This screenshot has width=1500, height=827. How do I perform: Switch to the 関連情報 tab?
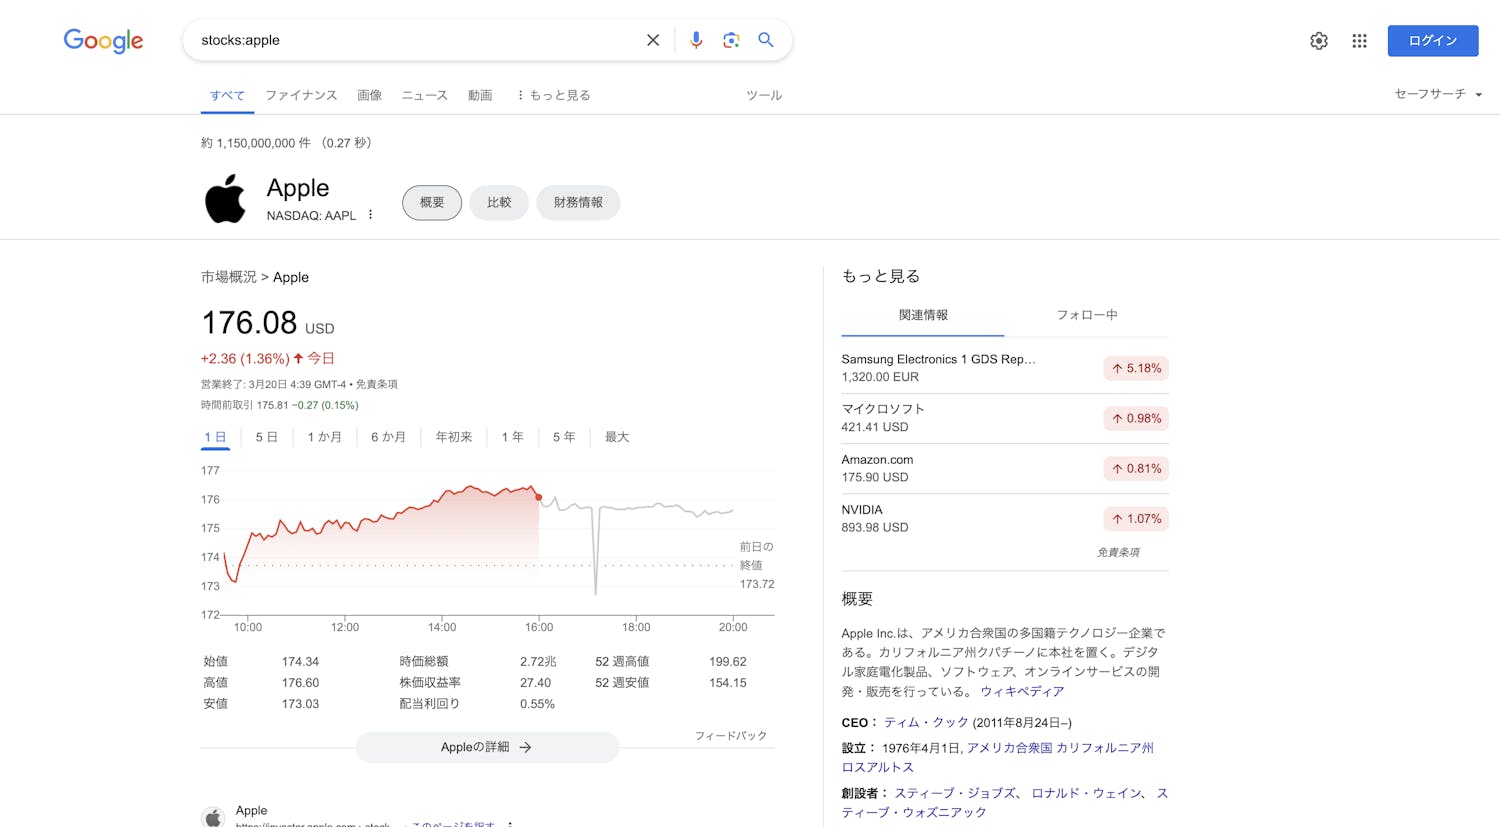click(x=923, y=315)
